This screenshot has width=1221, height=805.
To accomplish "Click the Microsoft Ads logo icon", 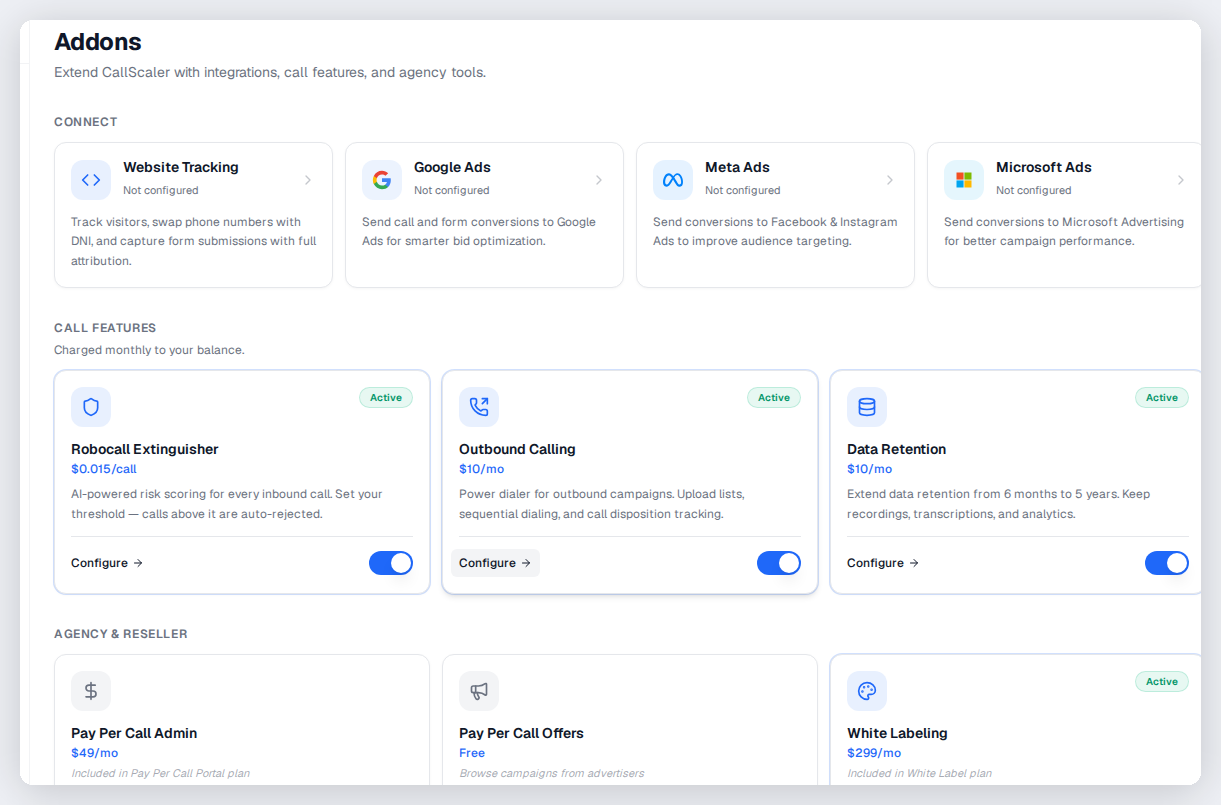I will 964,180.
